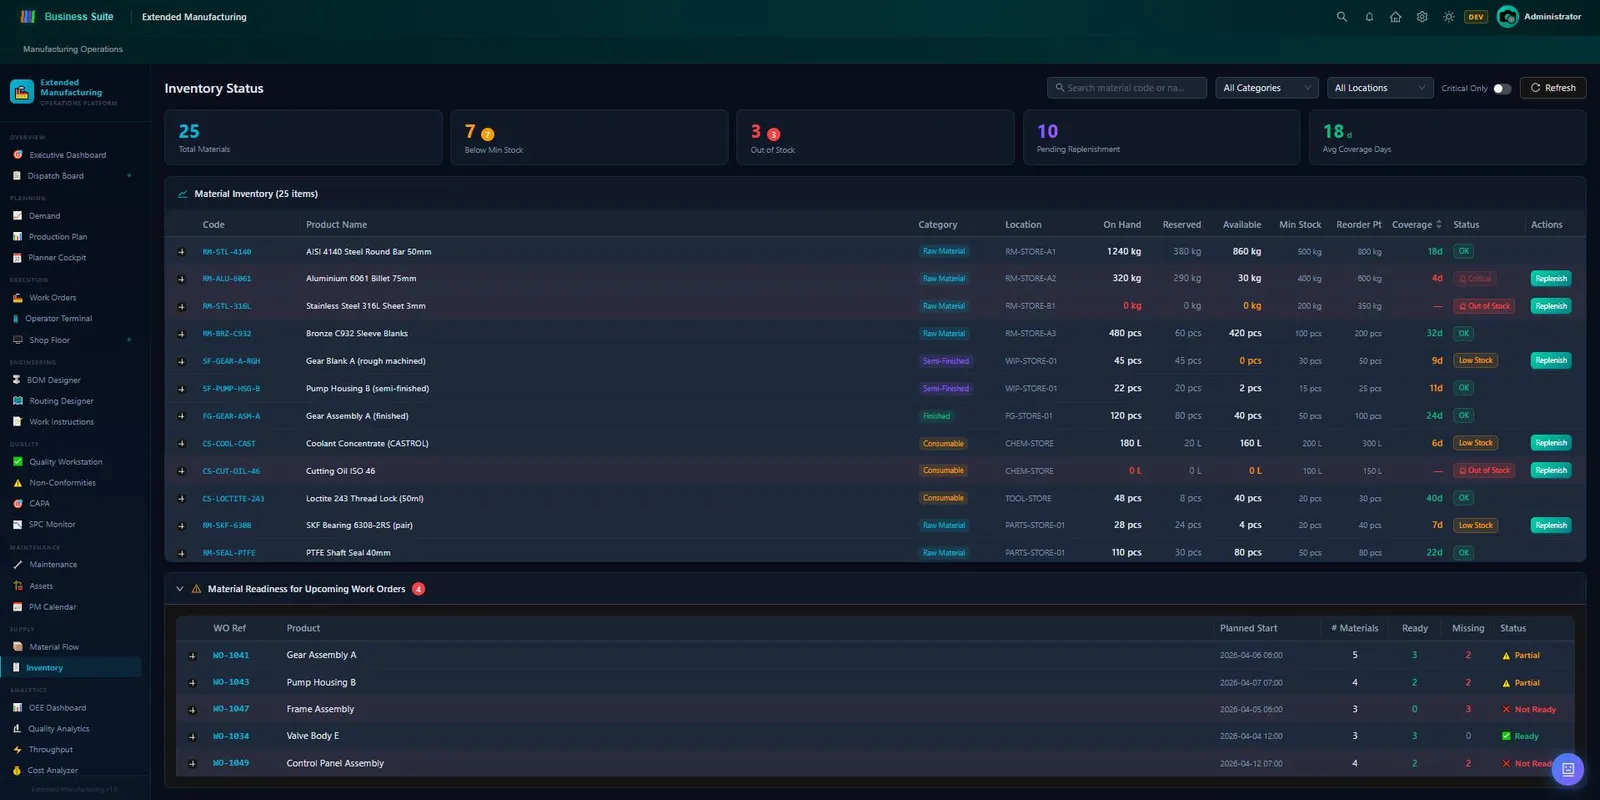Click Out of Stock summary card
1600x800 pixels.
(875, 138)
